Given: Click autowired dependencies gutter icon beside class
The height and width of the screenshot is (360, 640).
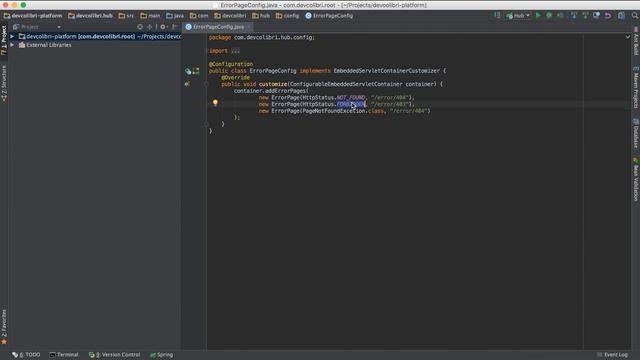Looking at the screenshot, I should 196,71.
